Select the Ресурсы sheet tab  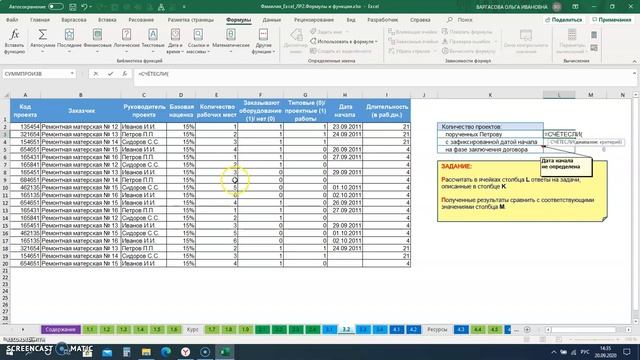(437, 329)
